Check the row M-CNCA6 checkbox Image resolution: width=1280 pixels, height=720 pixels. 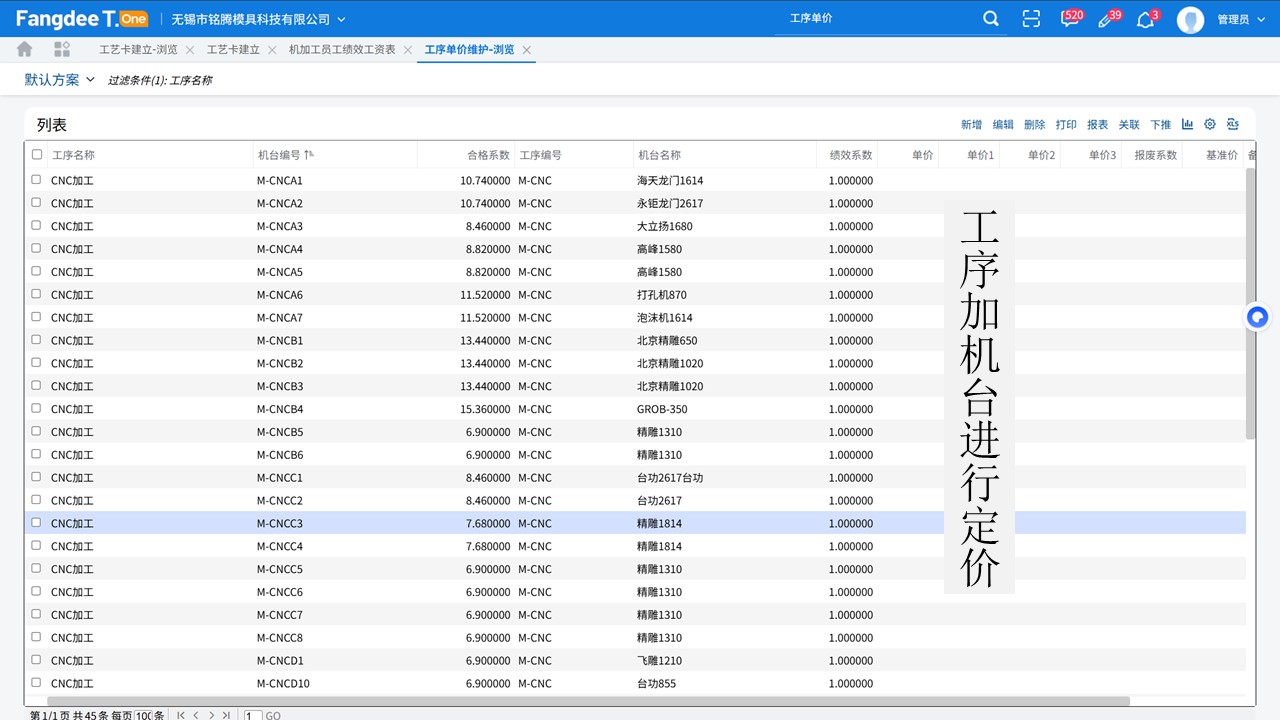pos(37,294)
